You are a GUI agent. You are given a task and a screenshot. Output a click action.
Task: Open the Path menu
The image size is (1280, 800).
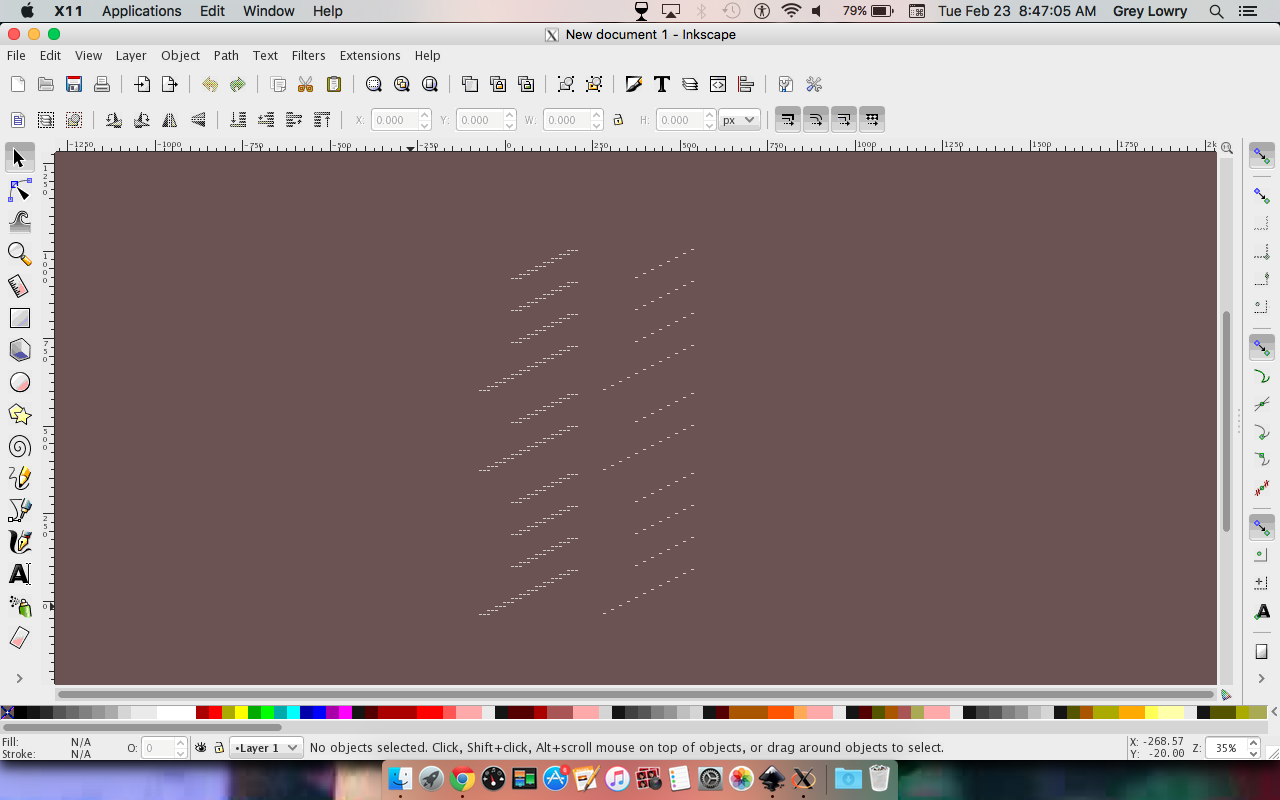226,56
